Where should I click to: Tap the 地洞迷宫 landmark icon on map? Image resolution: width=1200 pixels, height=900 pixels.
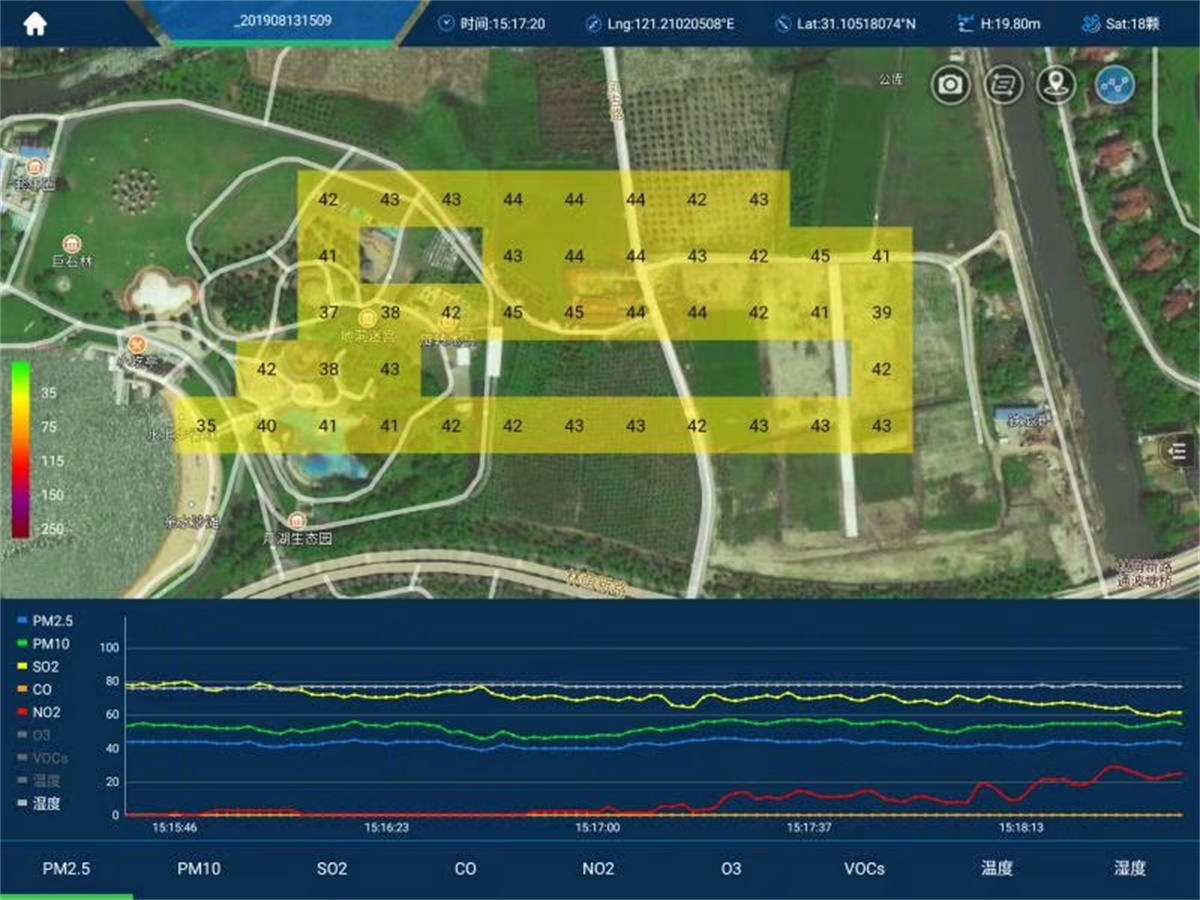click(x=368, y=319)
